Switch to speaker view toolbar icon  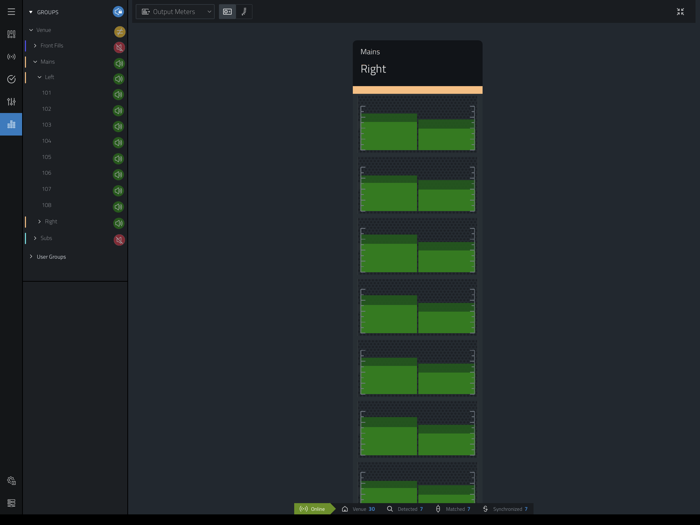(x=244, y=12)
